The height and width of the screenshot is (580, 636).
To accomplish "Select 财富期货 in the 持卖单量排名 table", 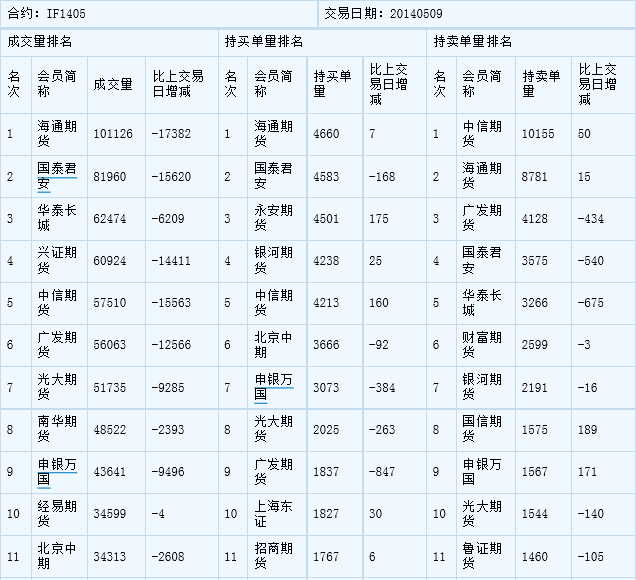I will pyautogui.click(x=481, y=345).
